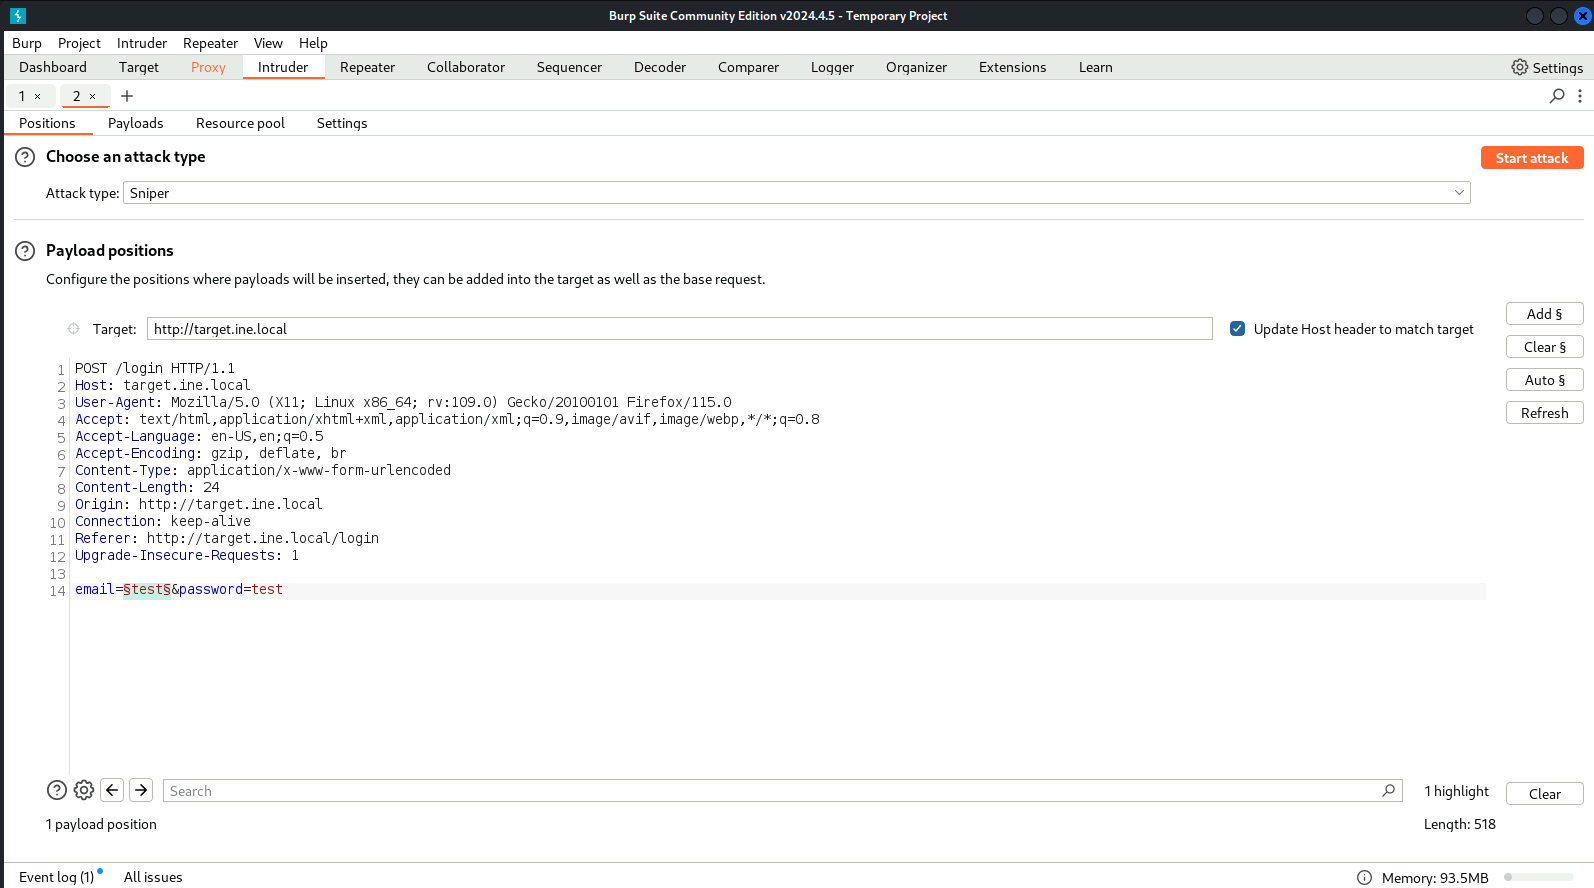
Task: Open All issues panel
Action: pos(153,877)
